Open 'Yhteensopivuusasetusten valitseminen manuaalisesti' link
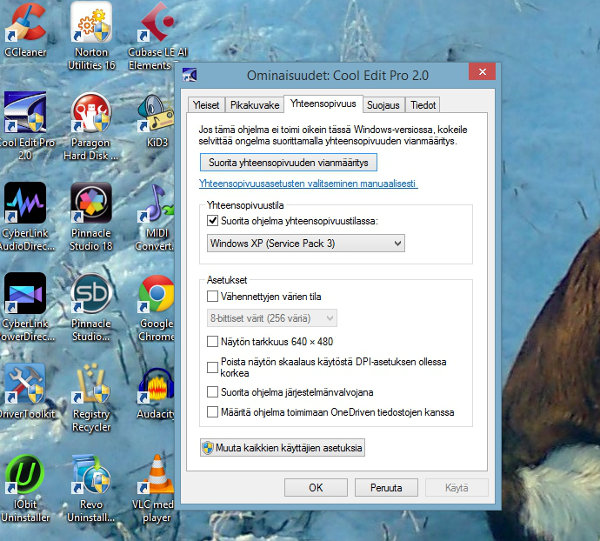This screenshot has width=600, height=541. point(308,184)
